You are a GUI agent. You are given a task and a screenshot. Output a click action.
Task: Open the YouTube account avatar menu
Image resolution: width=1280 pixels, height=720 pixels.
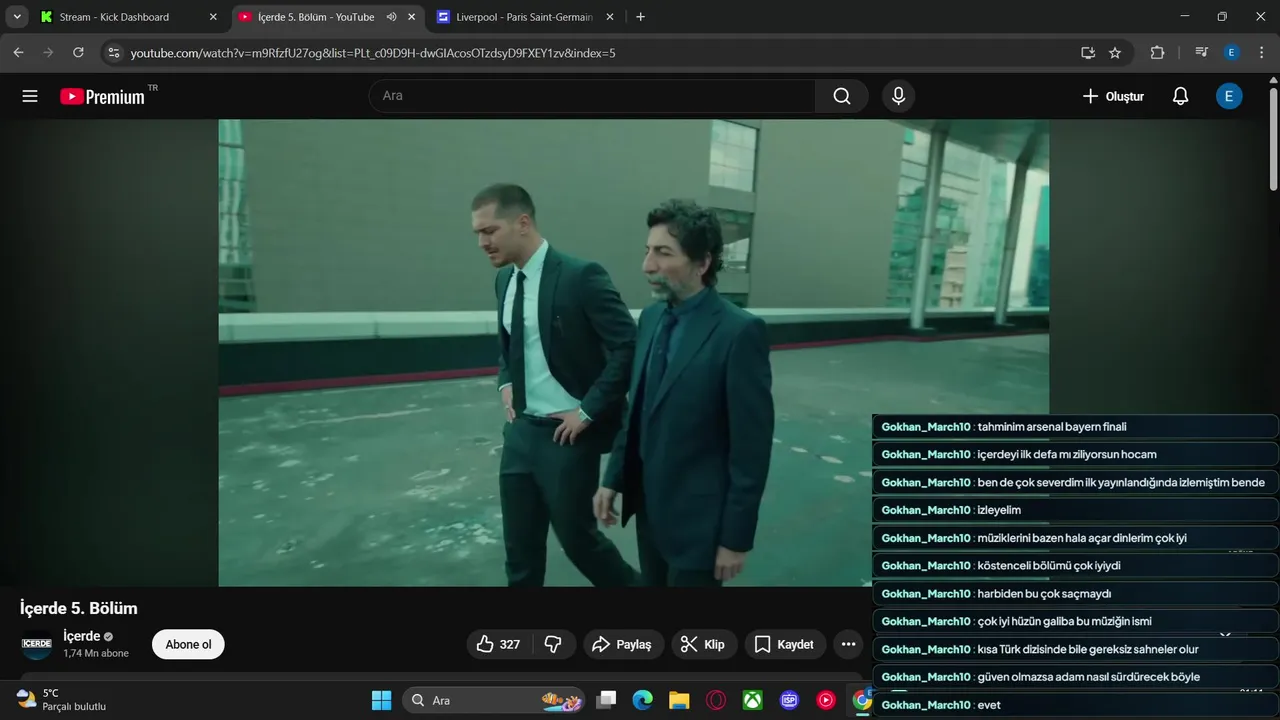point(1229,96)
